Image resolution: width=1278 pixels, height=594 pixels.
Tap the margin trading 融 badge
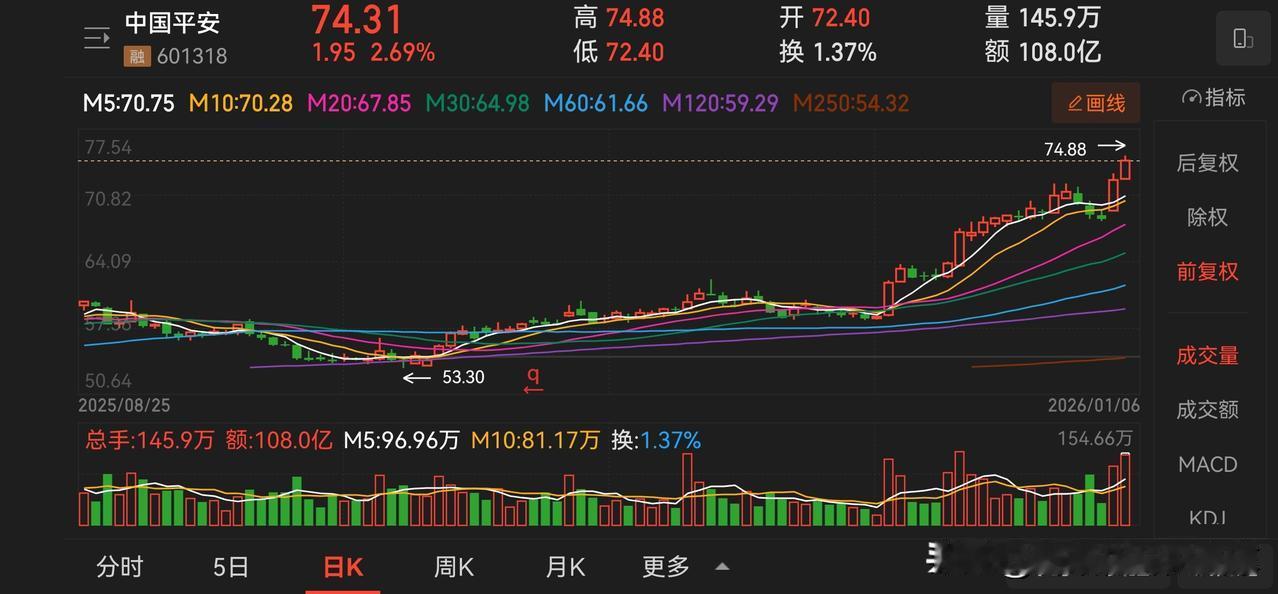135,56
